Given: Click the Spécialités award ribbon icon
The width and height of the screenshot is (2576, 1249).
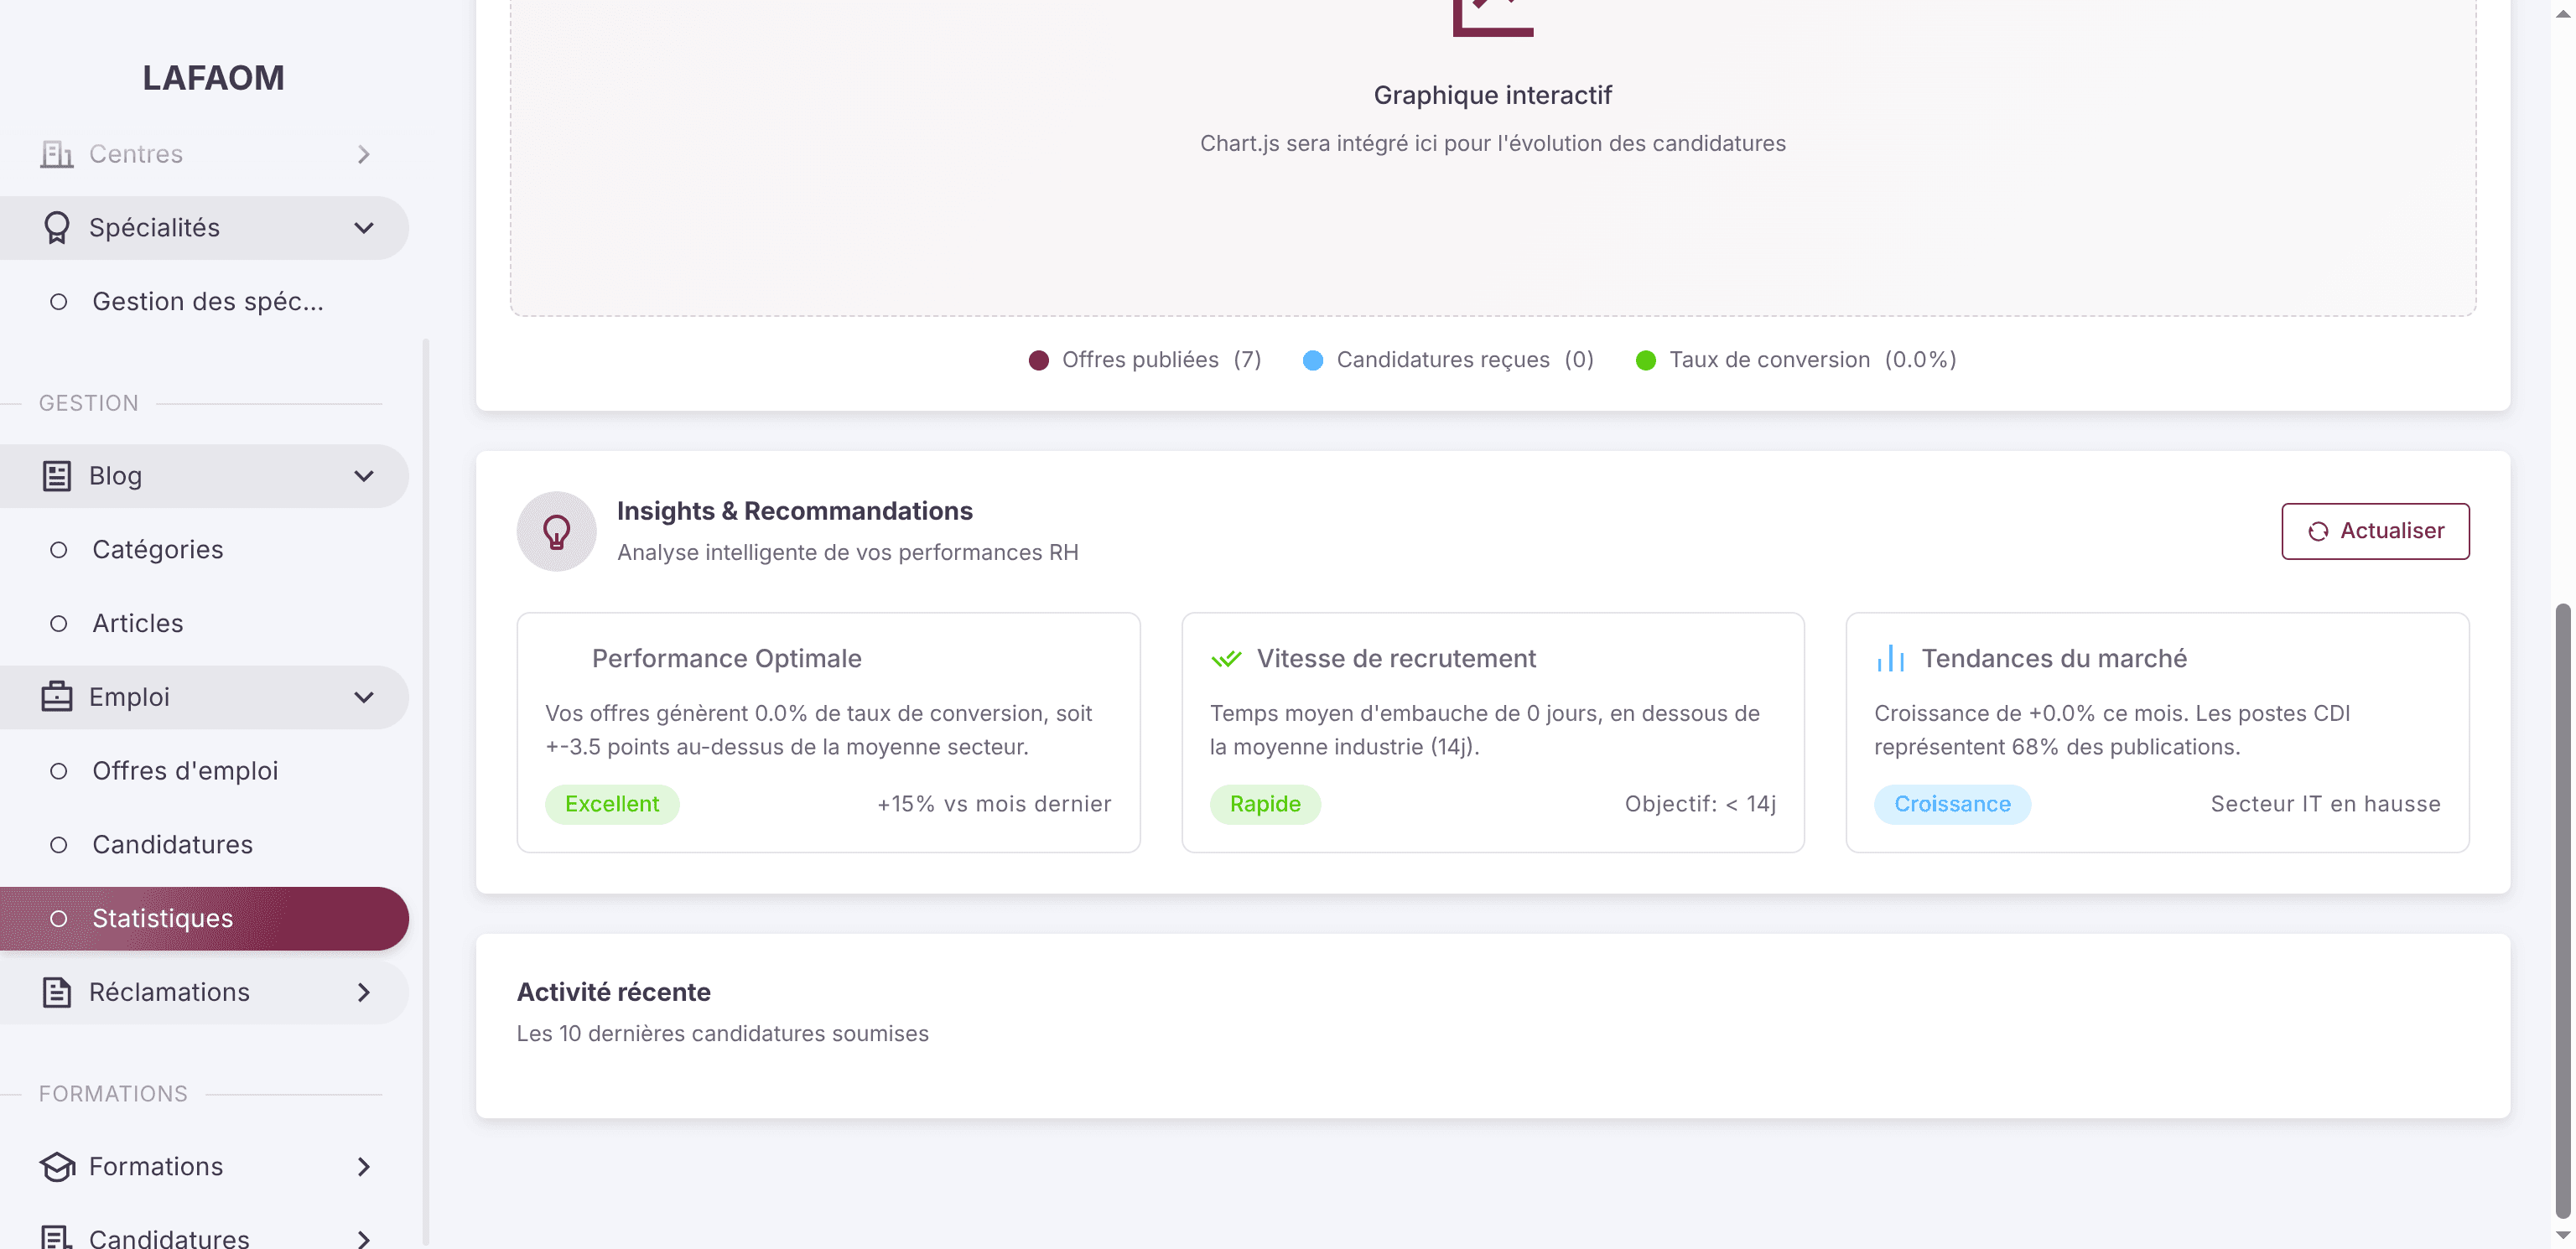Looking at the screenshot, I should [x=56, y=228].
